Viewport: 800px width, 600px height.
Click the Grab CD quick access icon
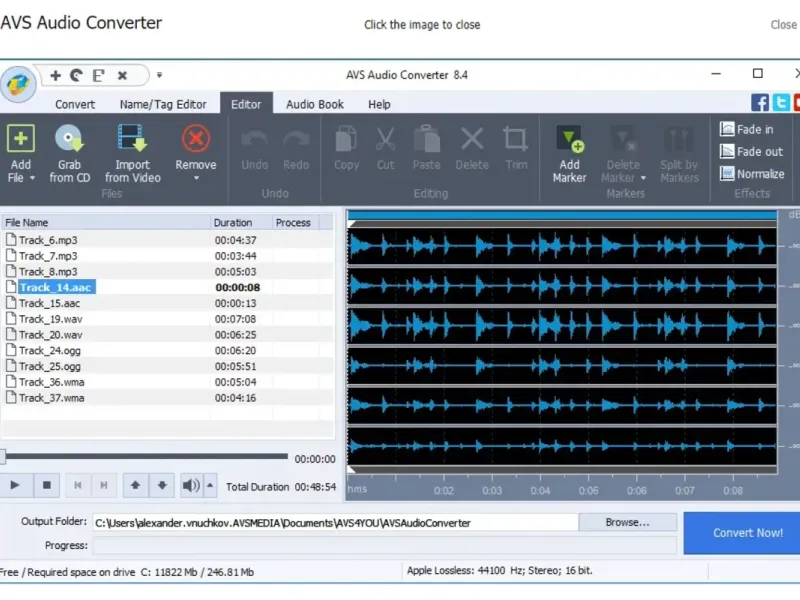(x=77, y=76)
